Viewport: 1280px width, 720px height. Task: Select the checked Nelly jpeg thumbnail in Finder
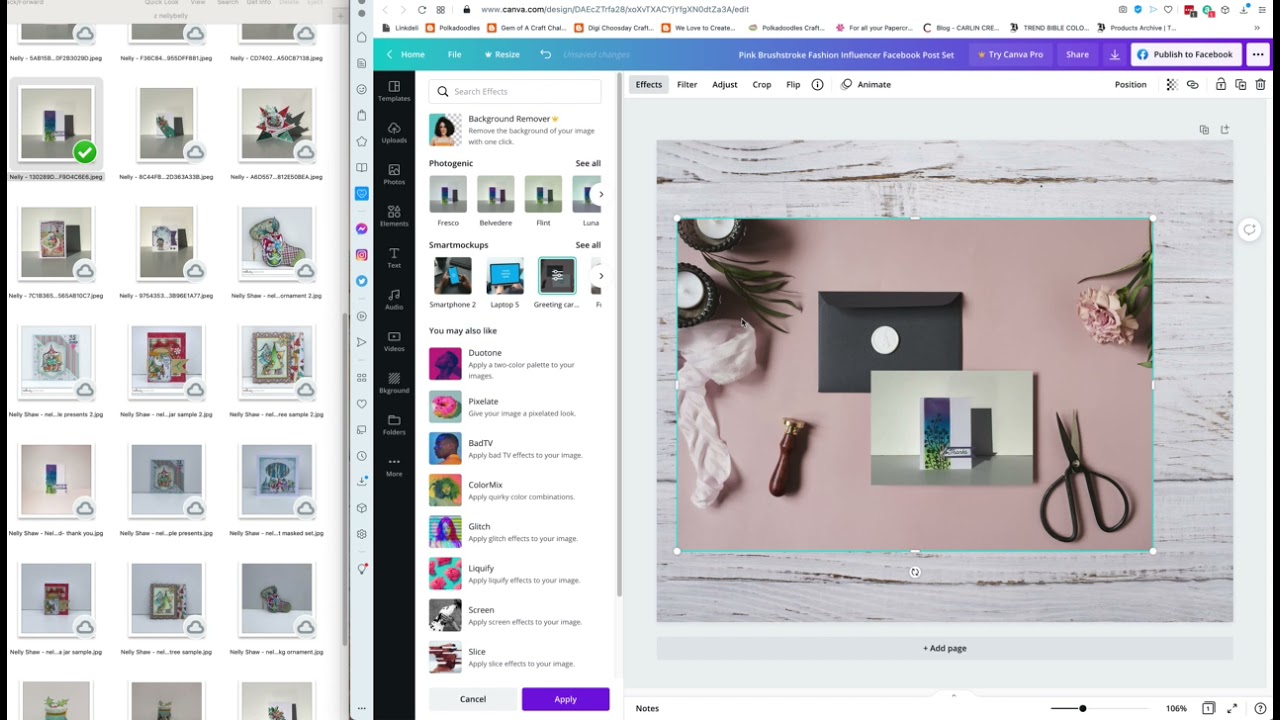[x=56, y=124]
